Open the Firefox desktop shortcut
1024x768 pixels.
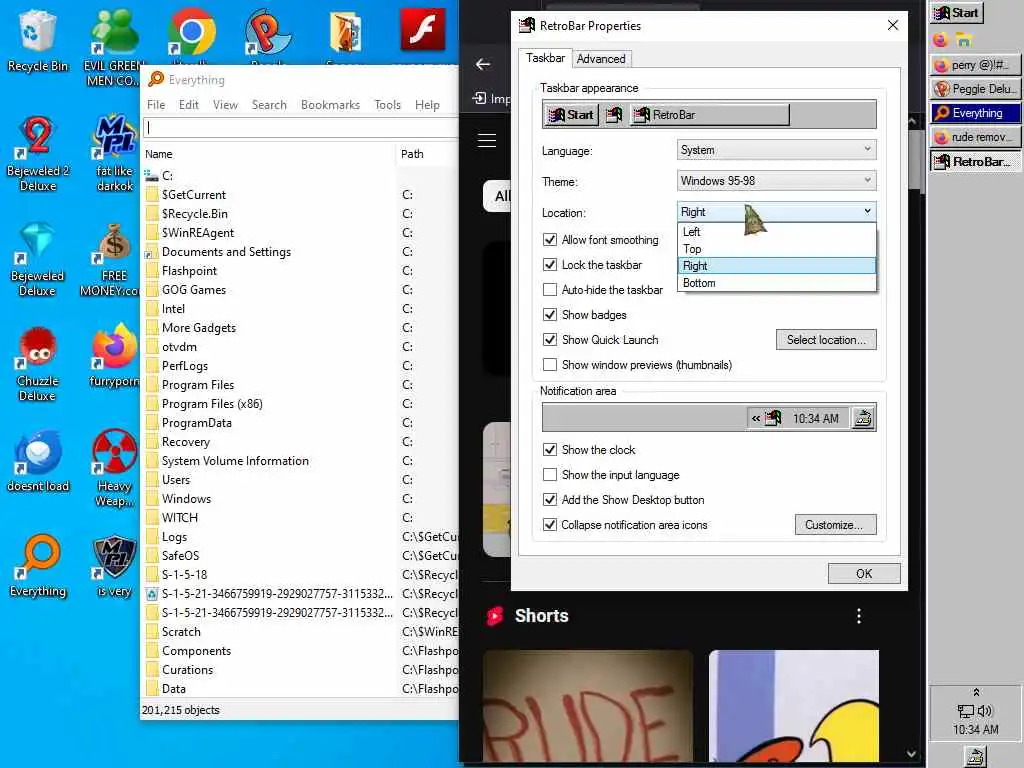[x=114, y=356]
